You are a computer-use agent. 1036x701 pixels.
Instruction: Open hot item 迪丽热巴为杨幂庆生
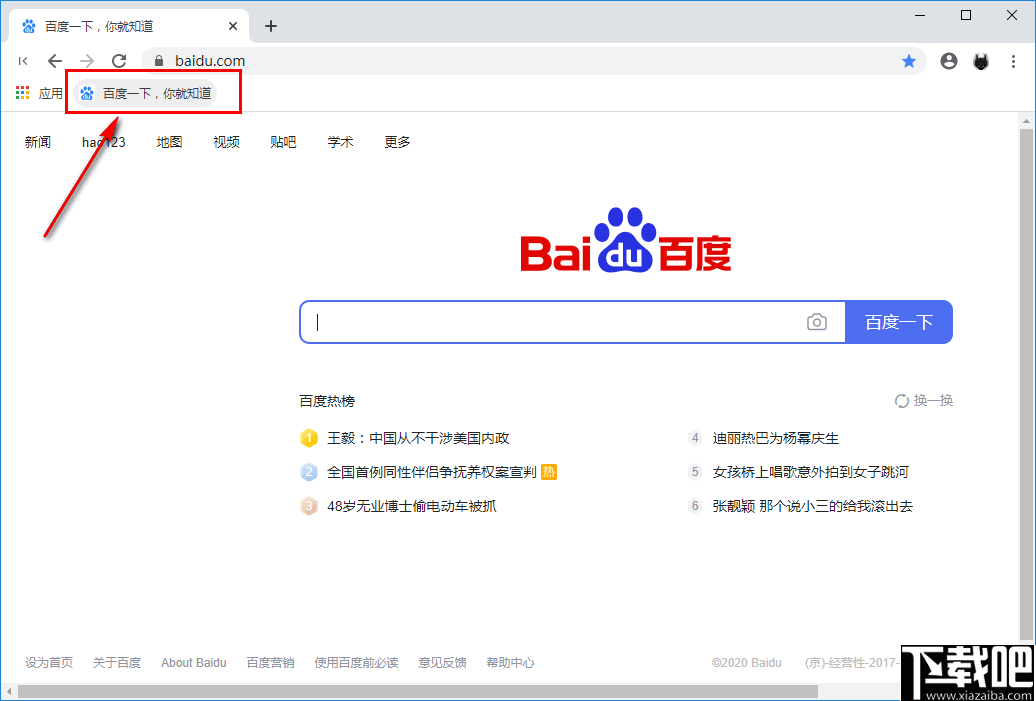[776, 438]
